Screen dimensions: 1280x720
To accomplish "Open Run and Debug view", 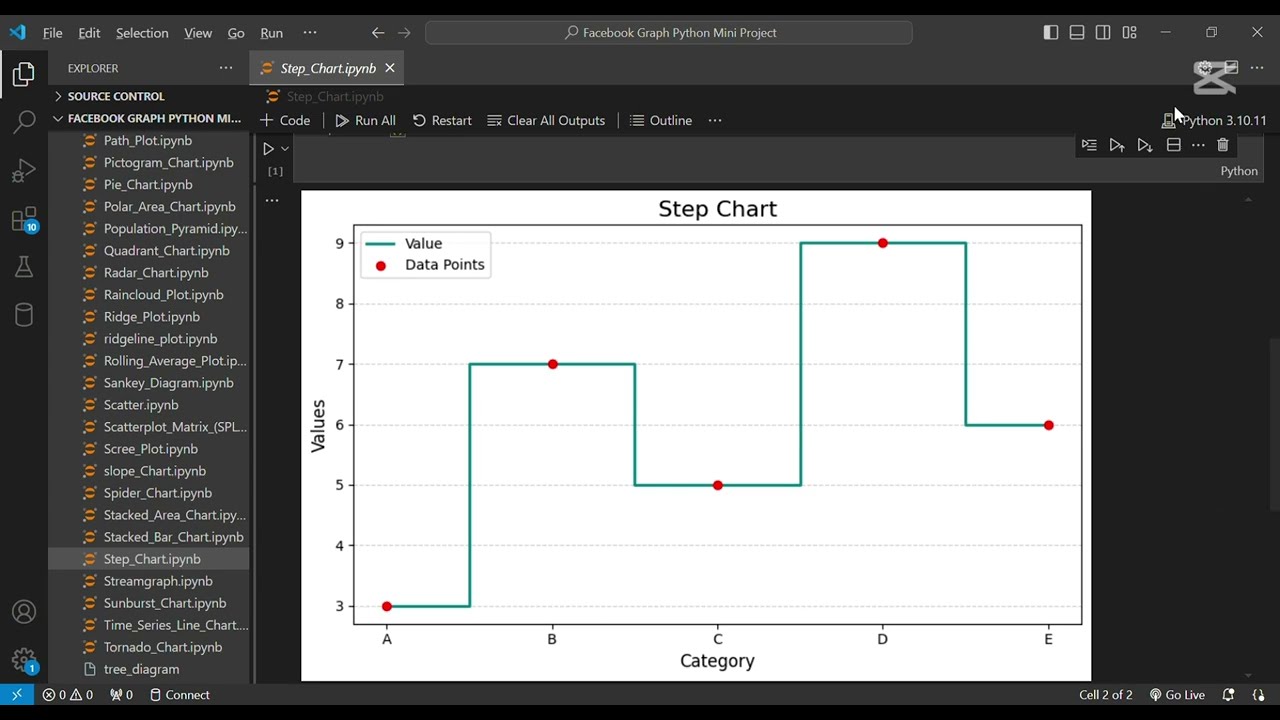I will point(24,171).
